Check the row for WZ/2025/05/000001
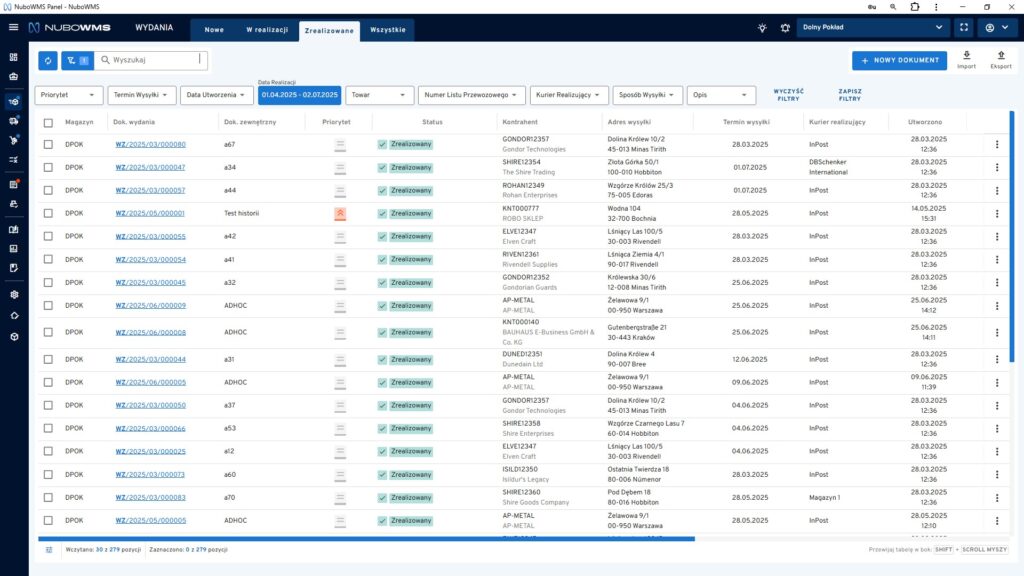 48,213
